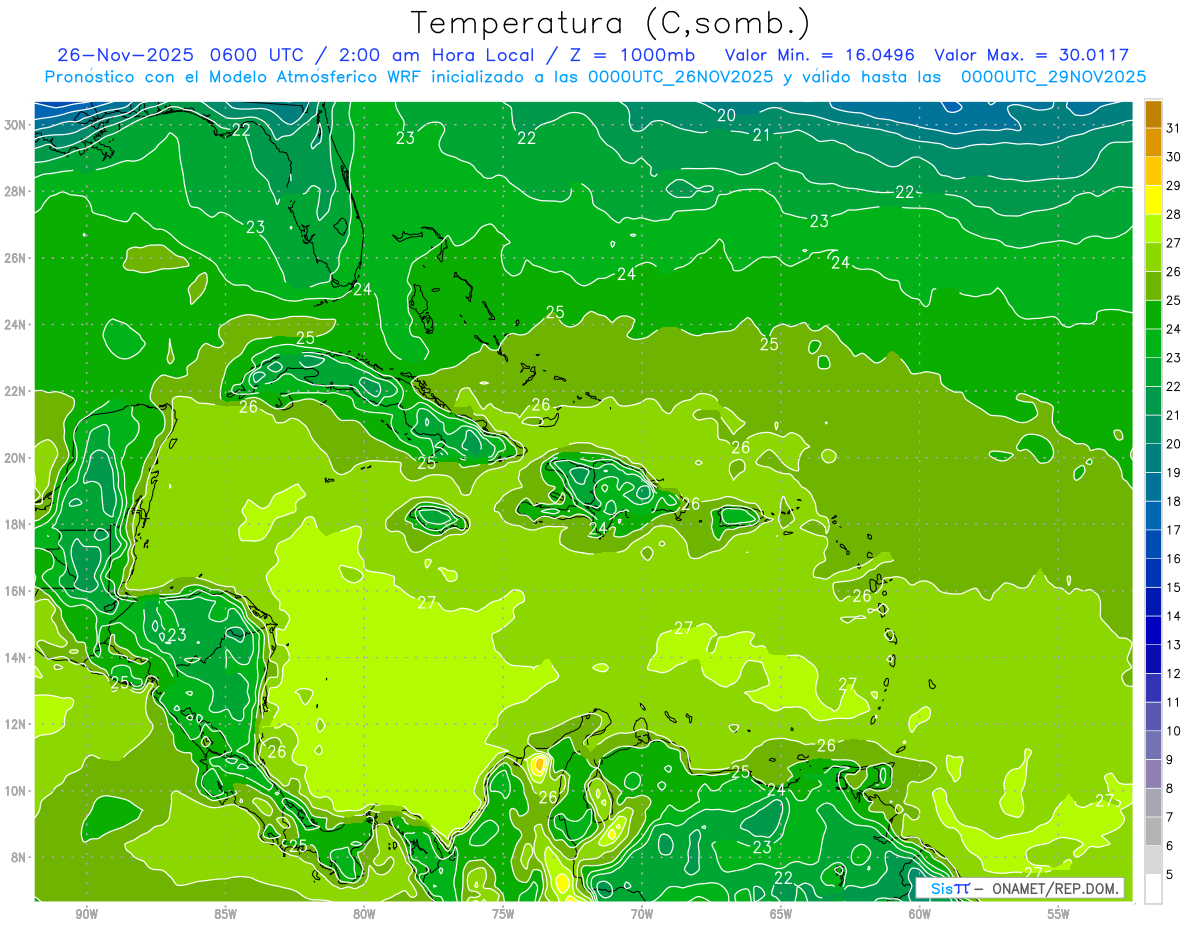Image resolution: width=1200 pixels, height=927 pixels.
Task: Click the "Valor Min. = 16.0496" text
Action: click(x=822, y=55)
